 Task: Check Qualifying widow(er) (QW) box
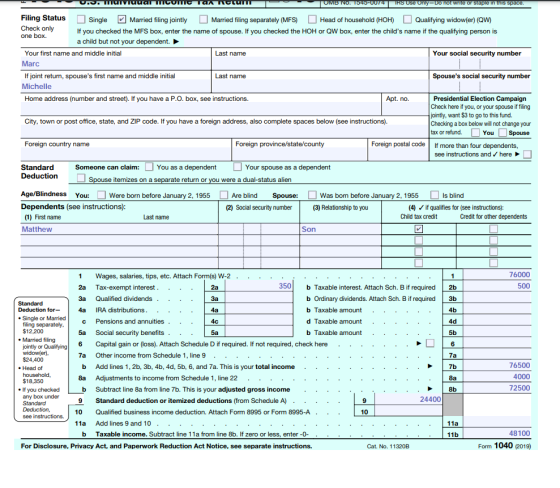click(407, 19)
